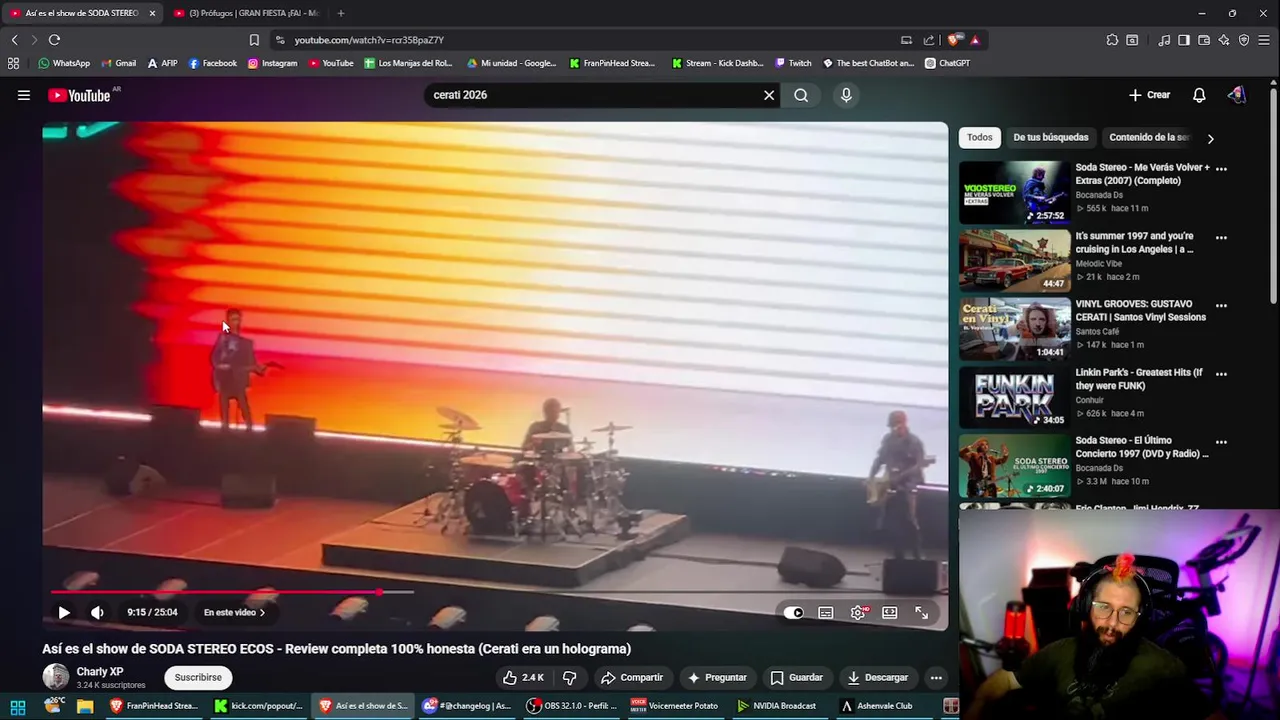Switch to OBS 32.1.0 taskbar window
The height and width of the screenshot is (720, 1280).
[x=573, y=706]
